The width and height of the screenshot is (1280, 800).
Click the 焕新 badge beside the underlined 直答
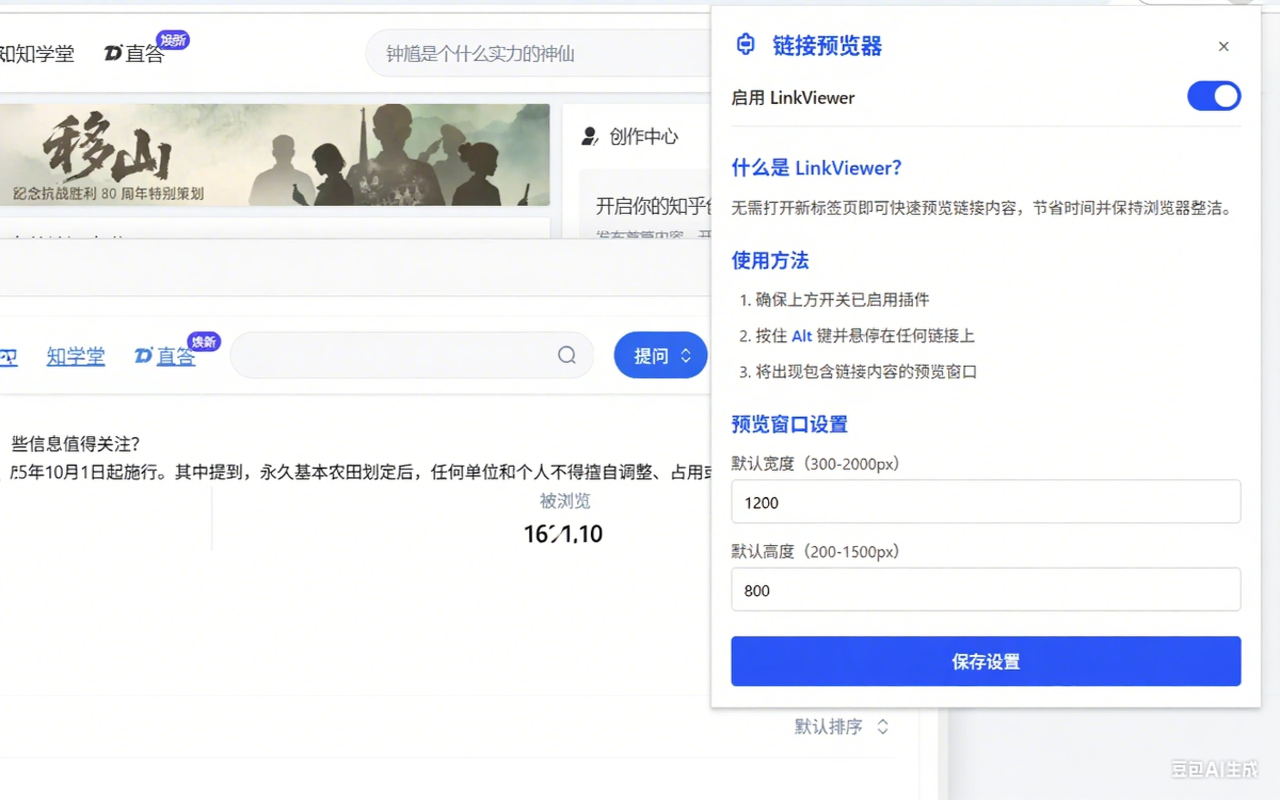click(204, 342)
